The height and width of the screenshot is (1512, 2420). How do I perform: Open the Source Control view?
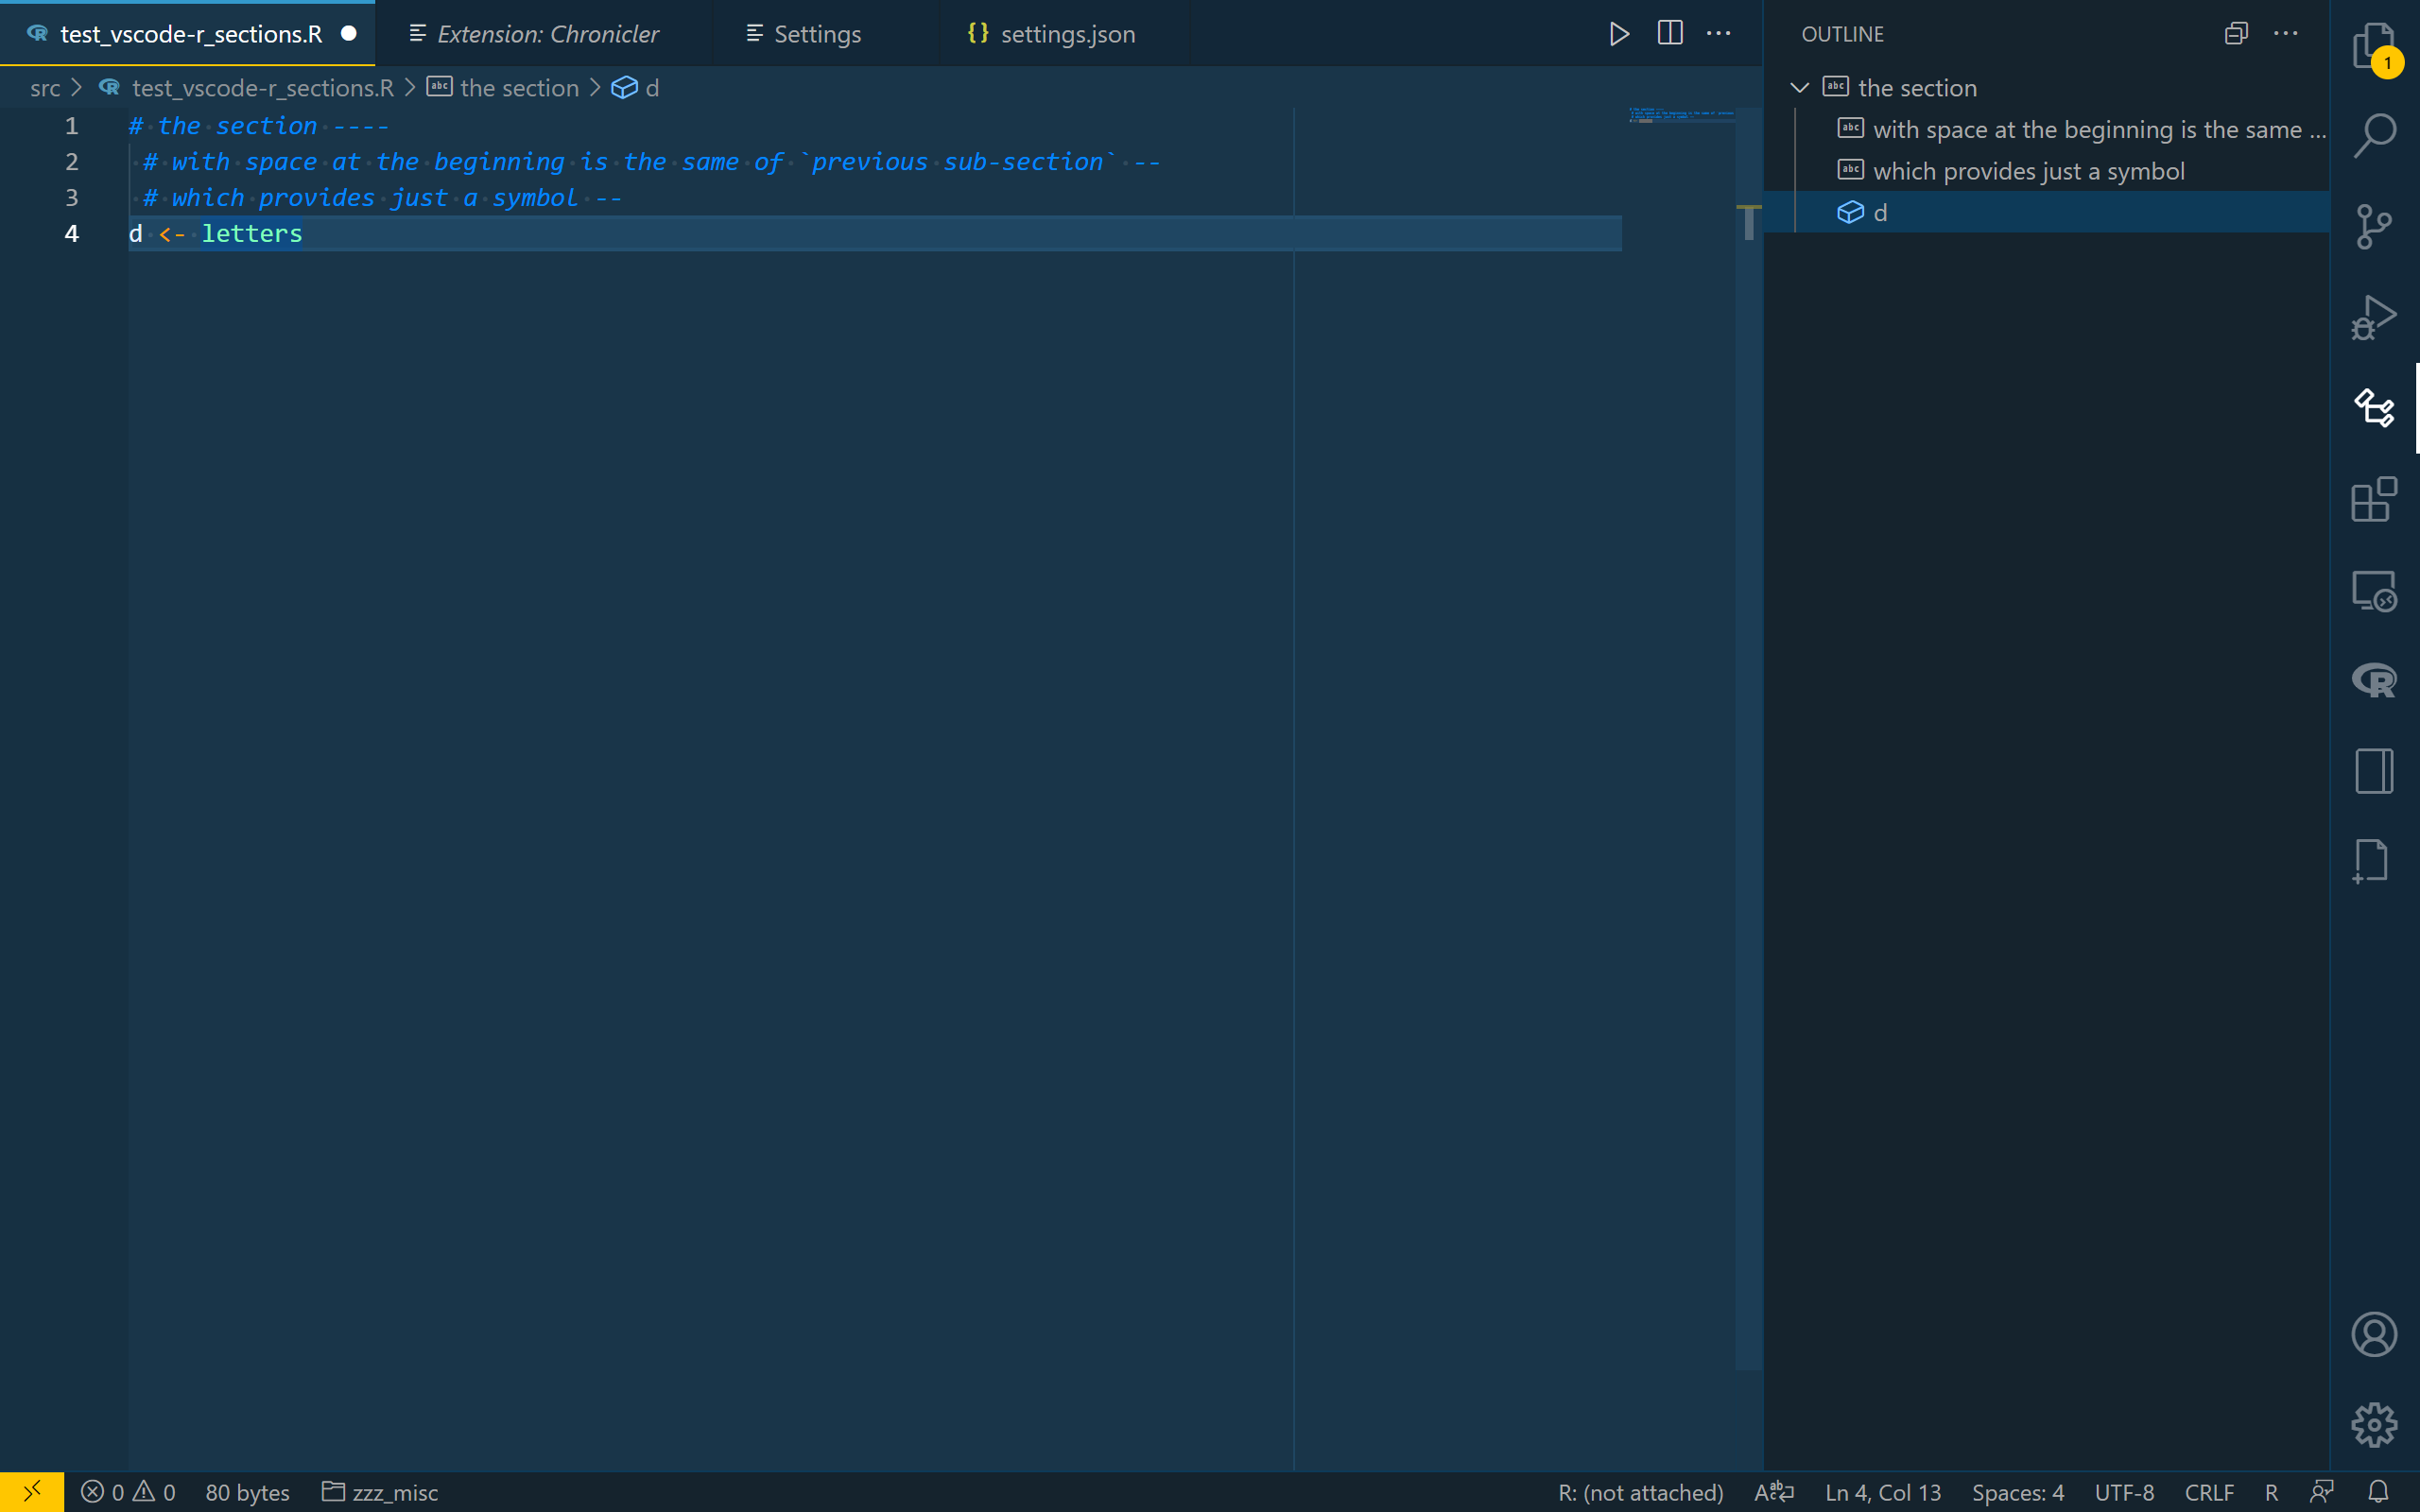coord(2373,226)
